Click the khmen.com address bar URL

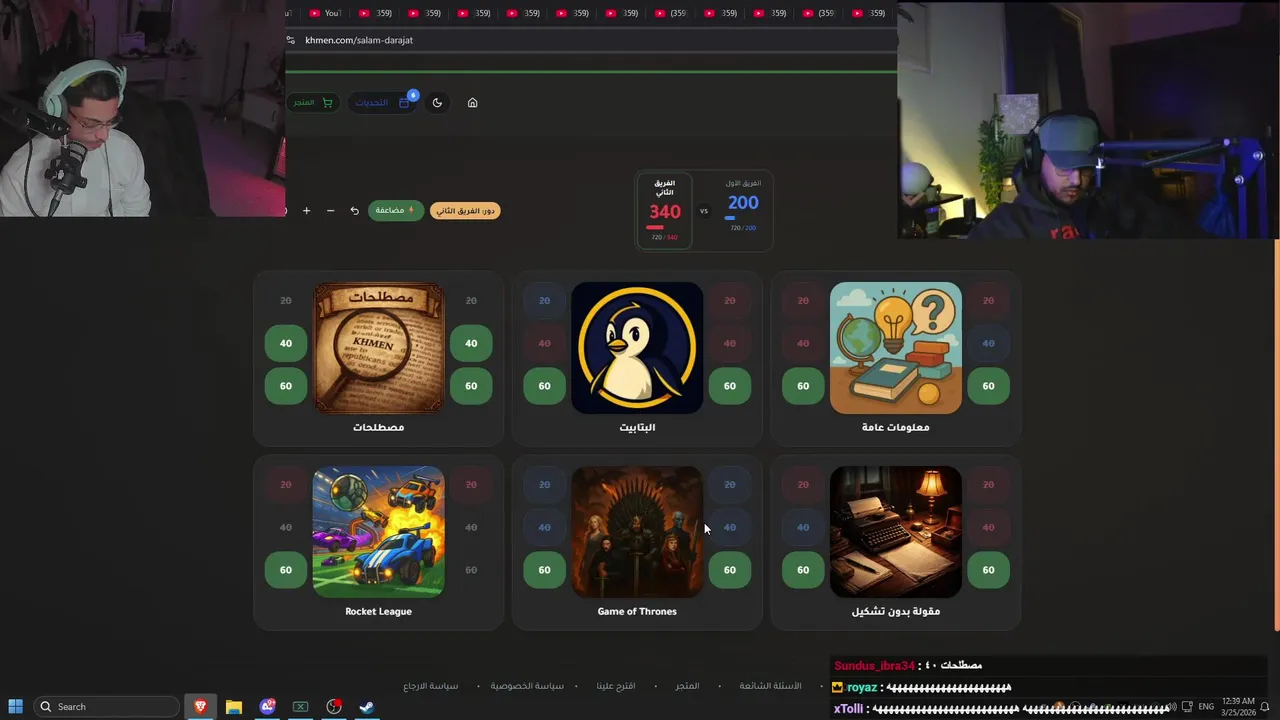coord(359,40)
